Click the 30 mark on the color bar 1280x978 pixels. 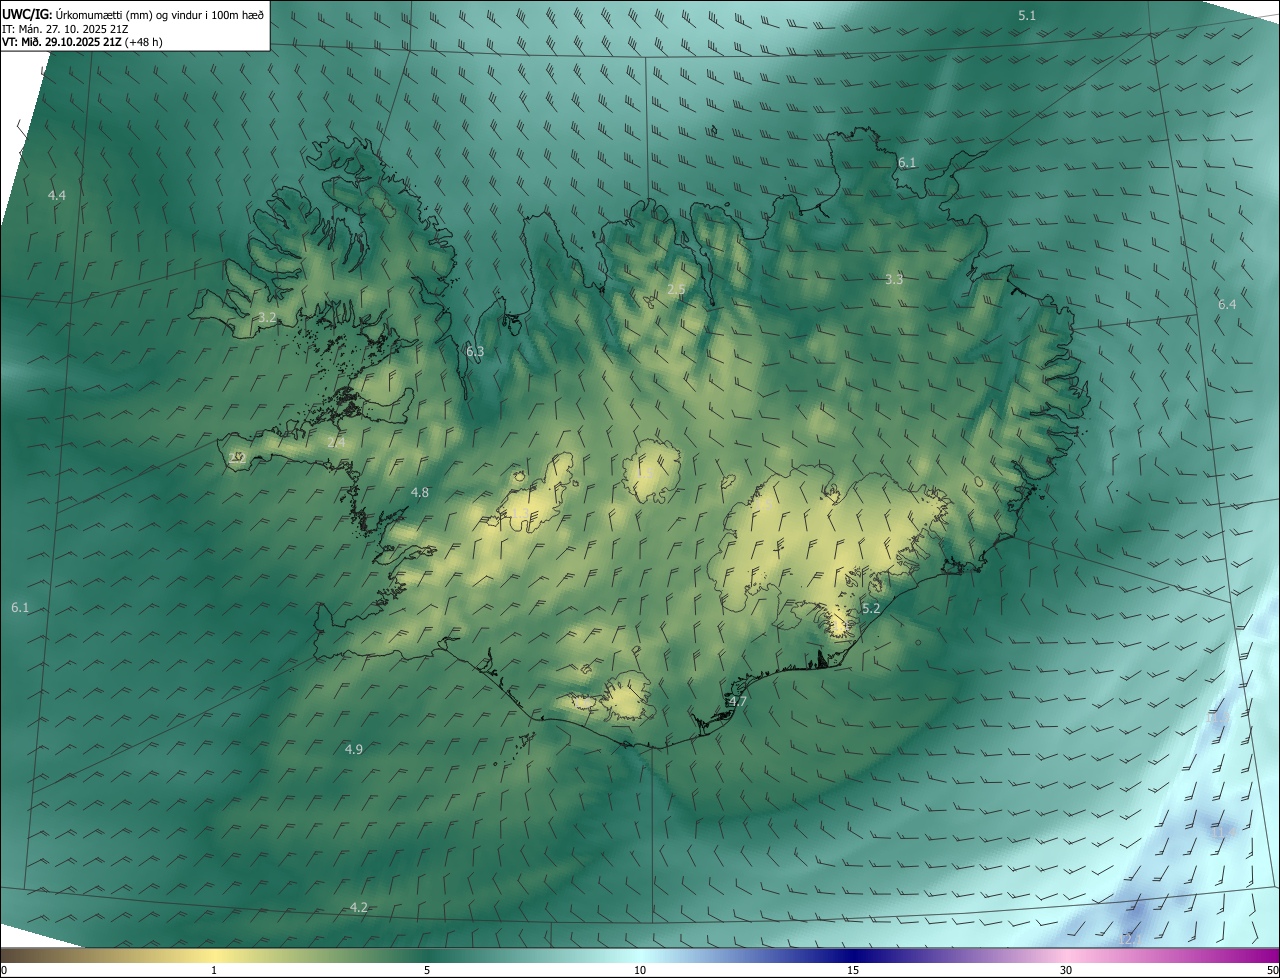coord(1066,970)
